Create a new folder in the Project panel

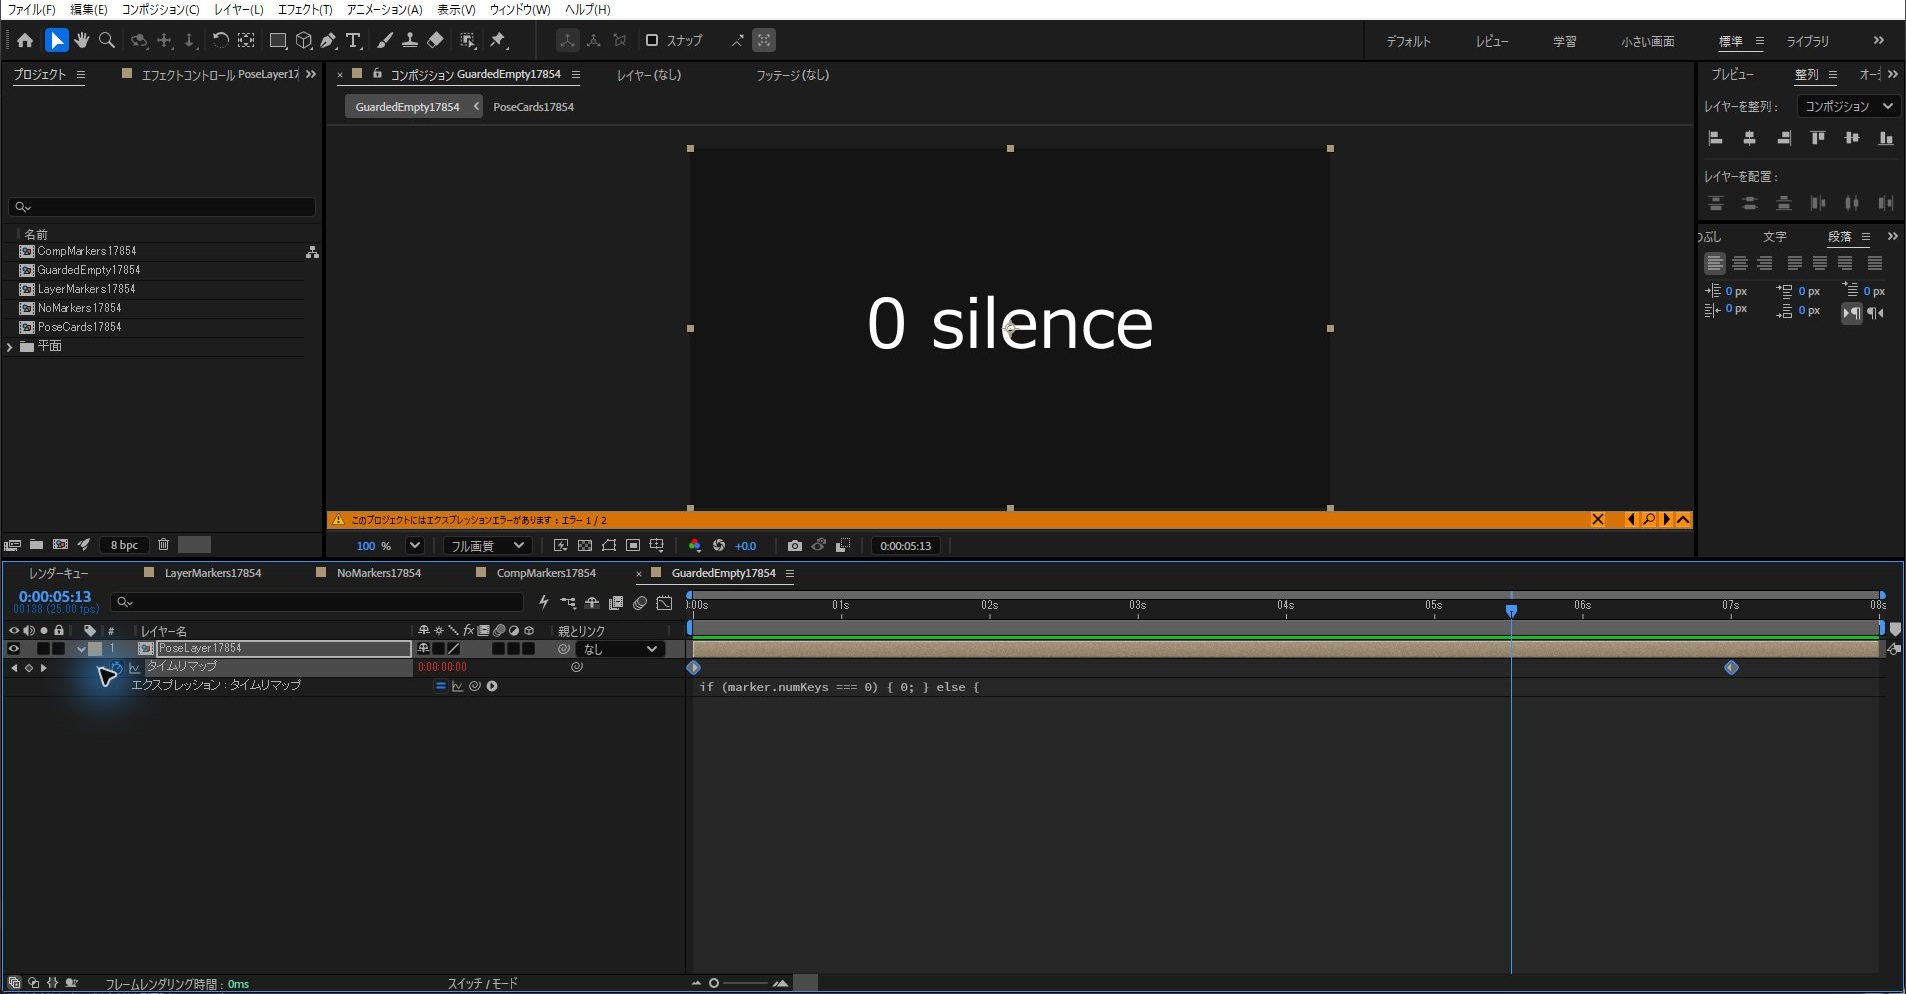coord(36,545)
